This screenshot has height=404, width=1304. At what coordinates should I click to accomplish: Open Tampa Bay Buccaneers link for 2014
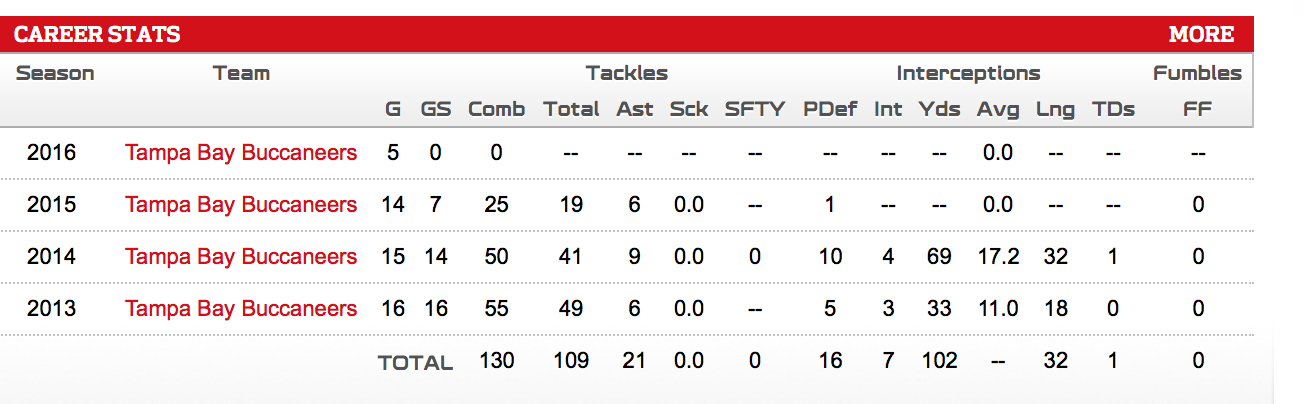tap(241, 257)
